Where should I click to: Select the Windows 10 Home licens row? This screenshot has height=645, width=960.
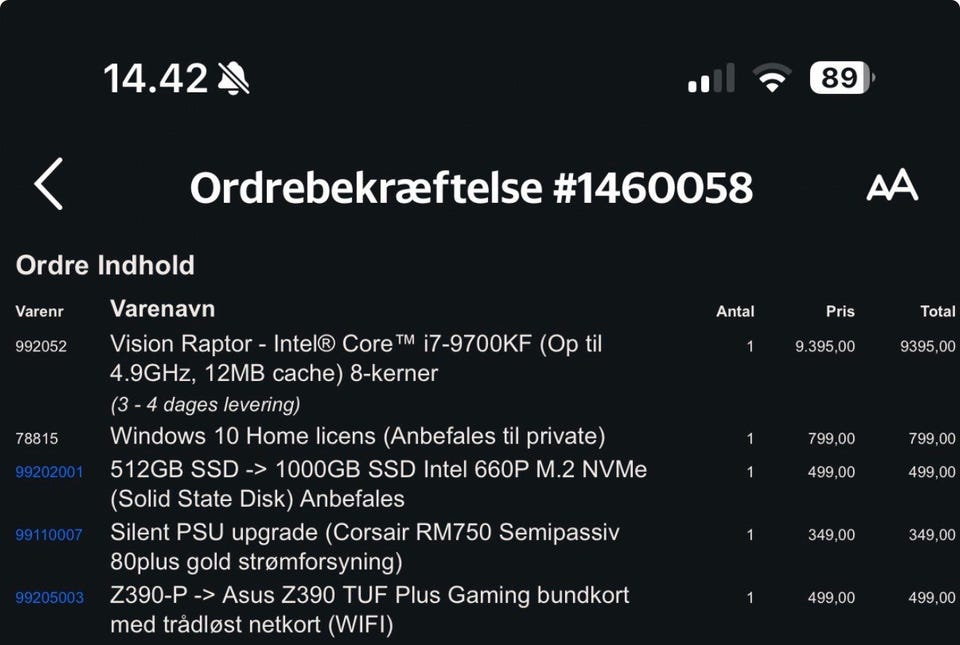[x=485, y=437]
